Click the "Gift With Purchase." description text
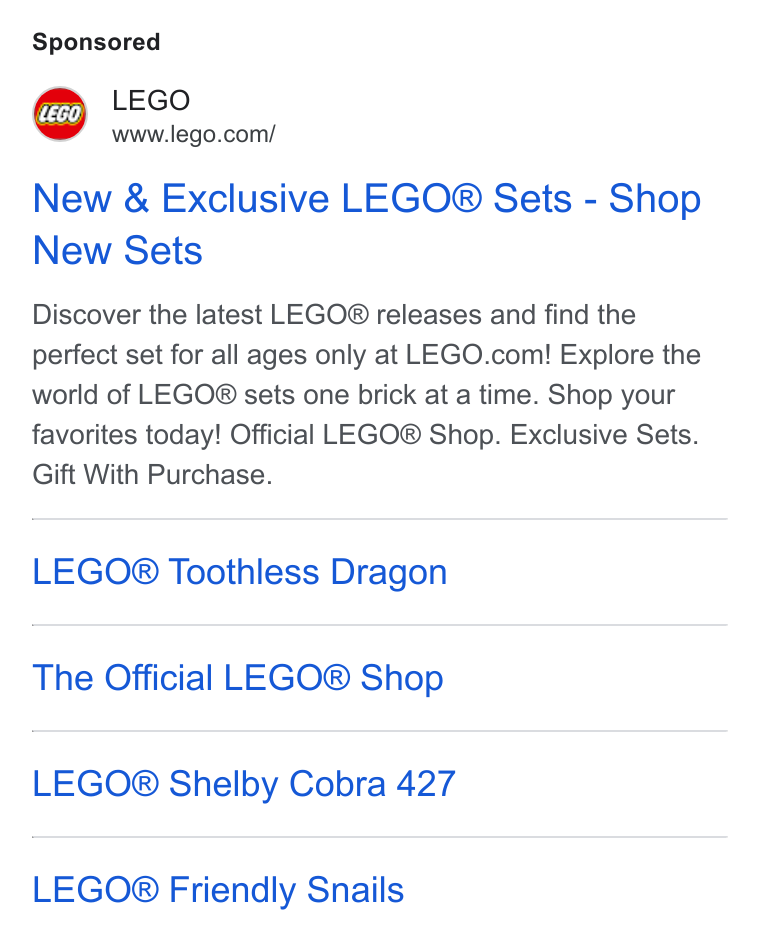 [x=153, y=475]
